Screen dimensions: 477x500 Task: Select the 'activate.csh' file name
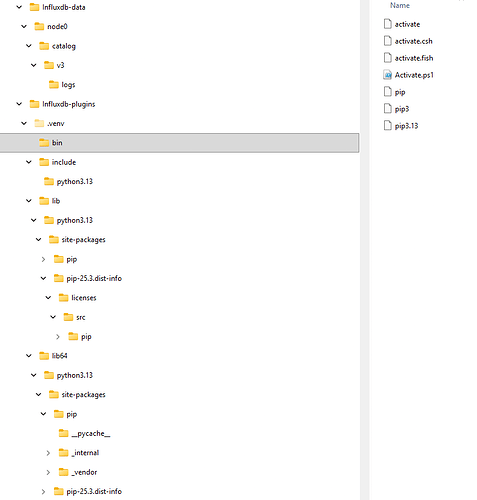tap(413, 41)
